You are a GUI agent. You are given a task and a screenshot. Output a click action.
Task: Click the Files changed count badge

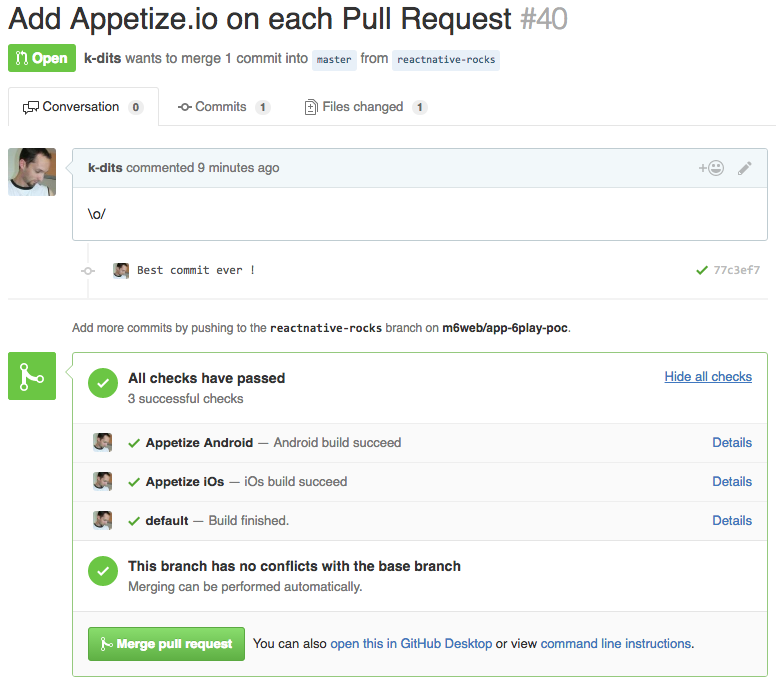point(420,107)
